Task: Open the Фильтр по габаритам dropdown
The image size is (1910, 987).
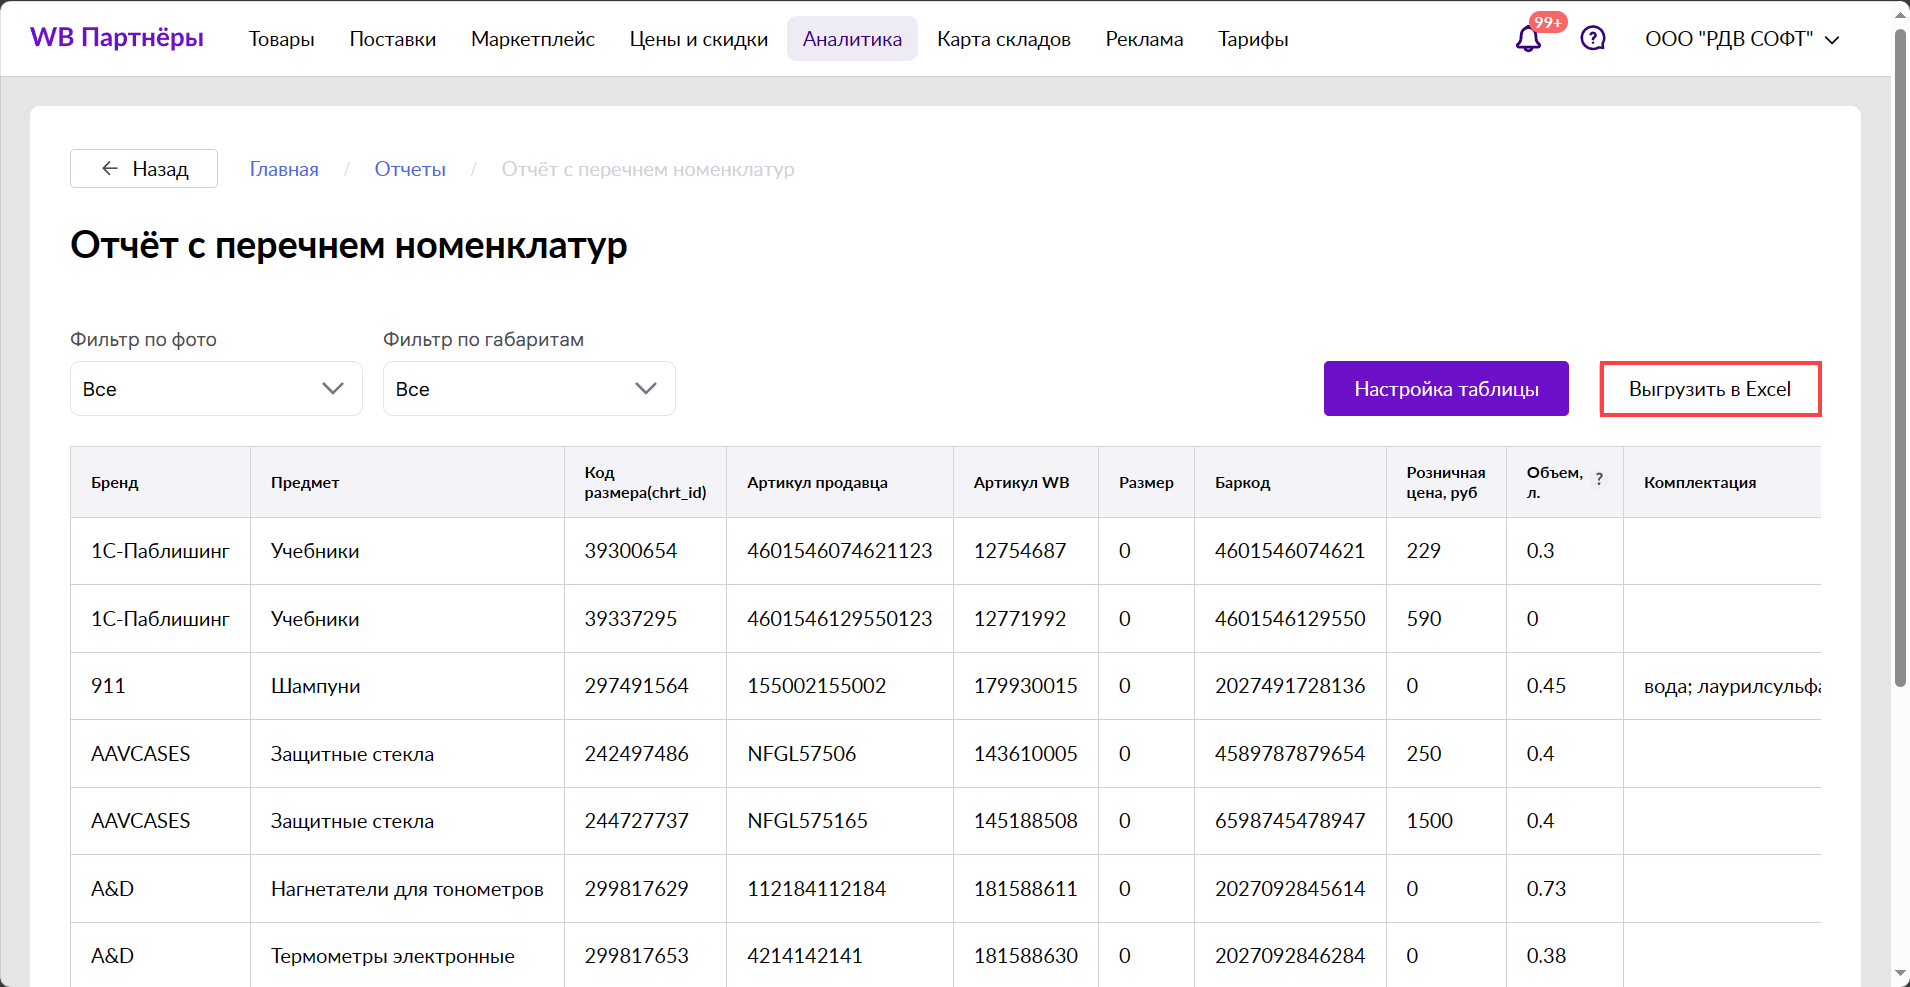Action: [528, 389]
